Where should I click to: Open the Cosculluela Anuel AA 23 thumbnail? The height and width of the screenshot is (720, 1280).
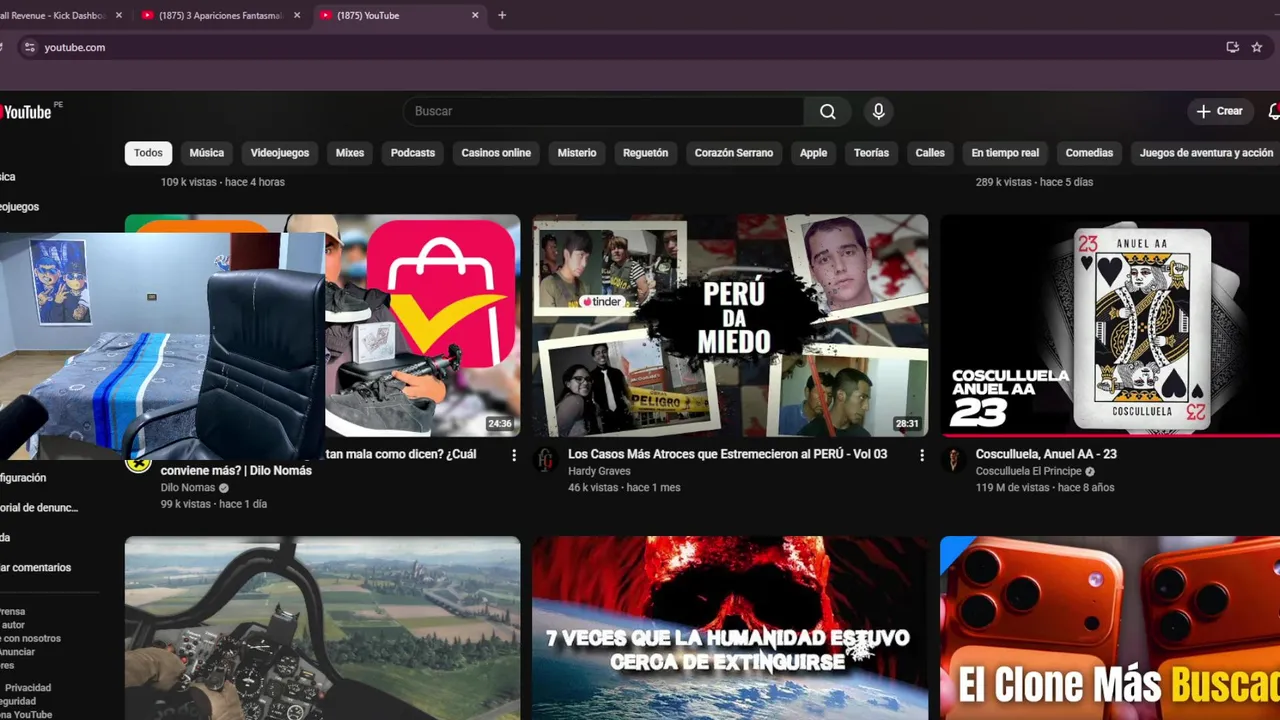[x=1110, y=325]
